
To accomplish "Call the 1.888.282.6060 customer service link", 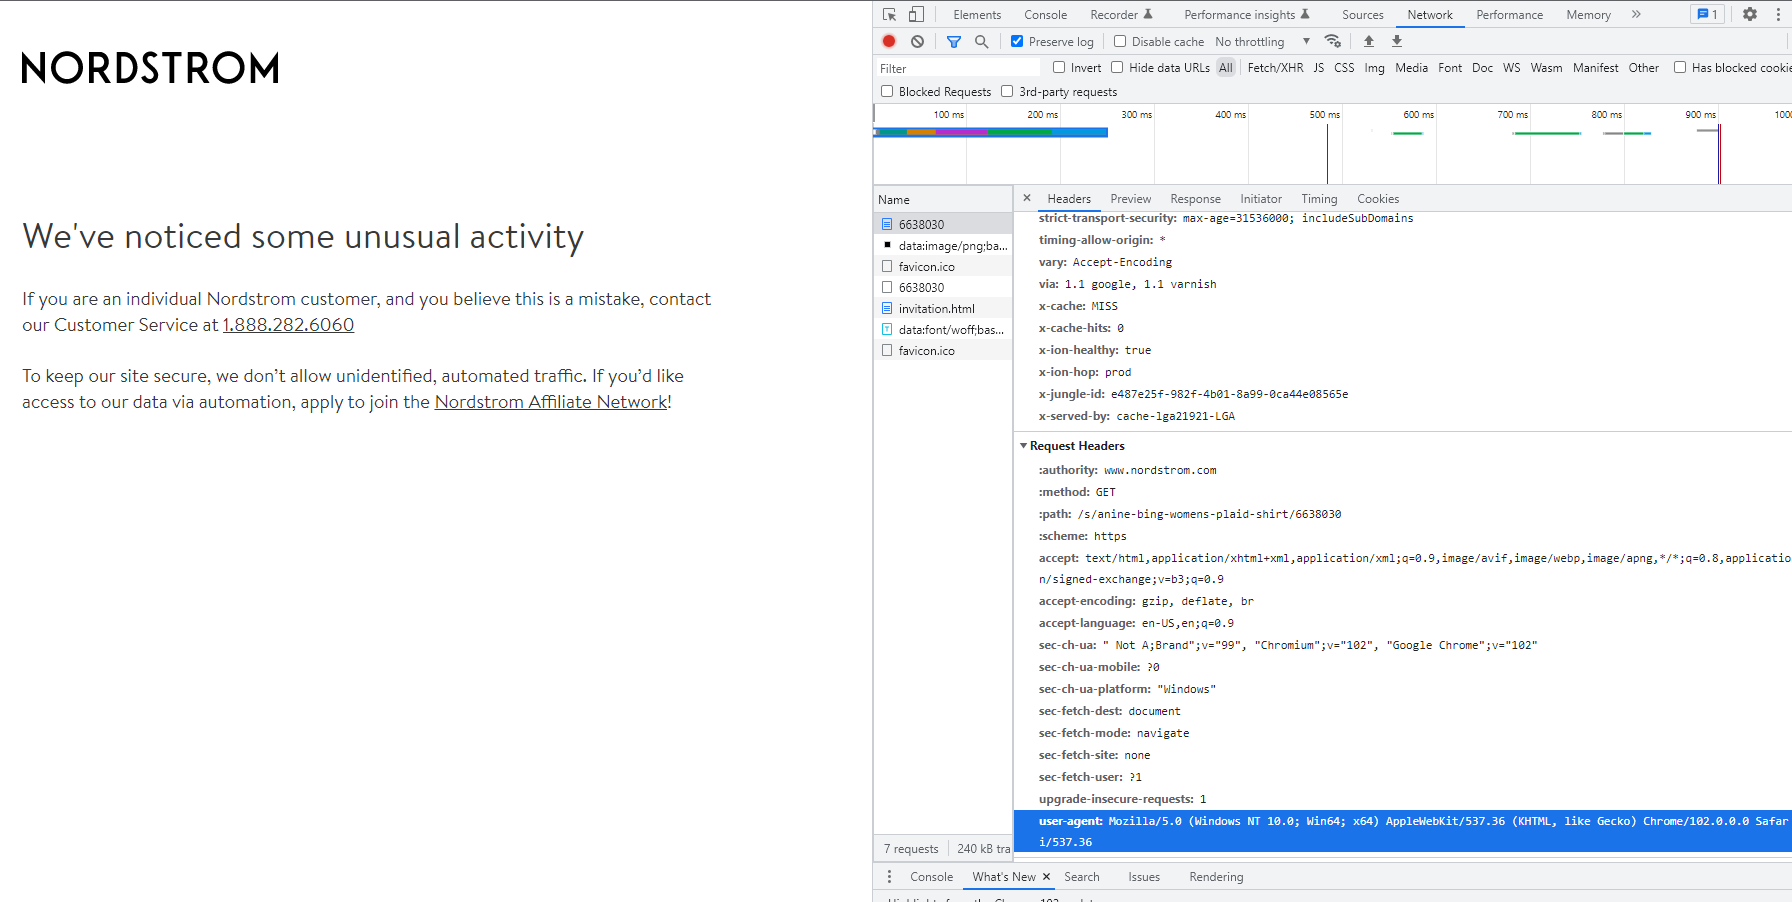I will [288, 325].
